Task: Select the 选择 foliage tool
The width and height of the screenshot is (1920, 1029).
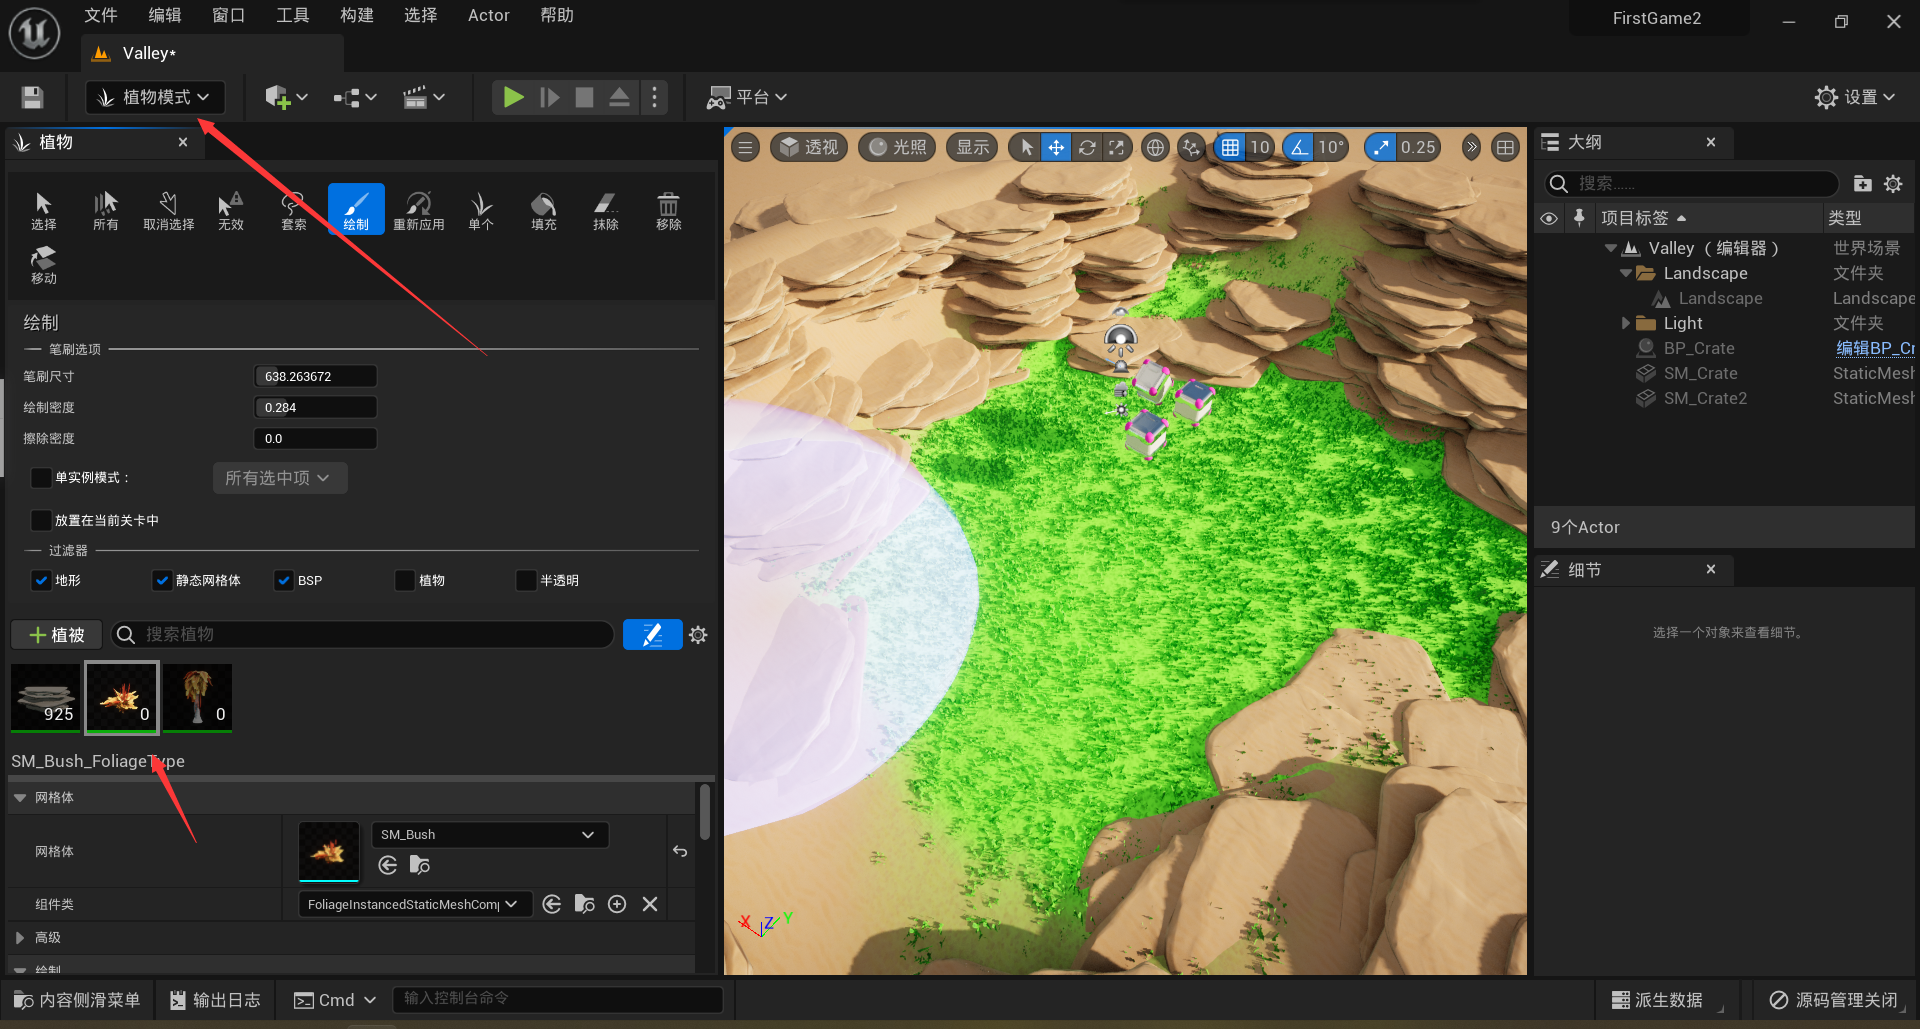Action: click(x=43, y=211)
